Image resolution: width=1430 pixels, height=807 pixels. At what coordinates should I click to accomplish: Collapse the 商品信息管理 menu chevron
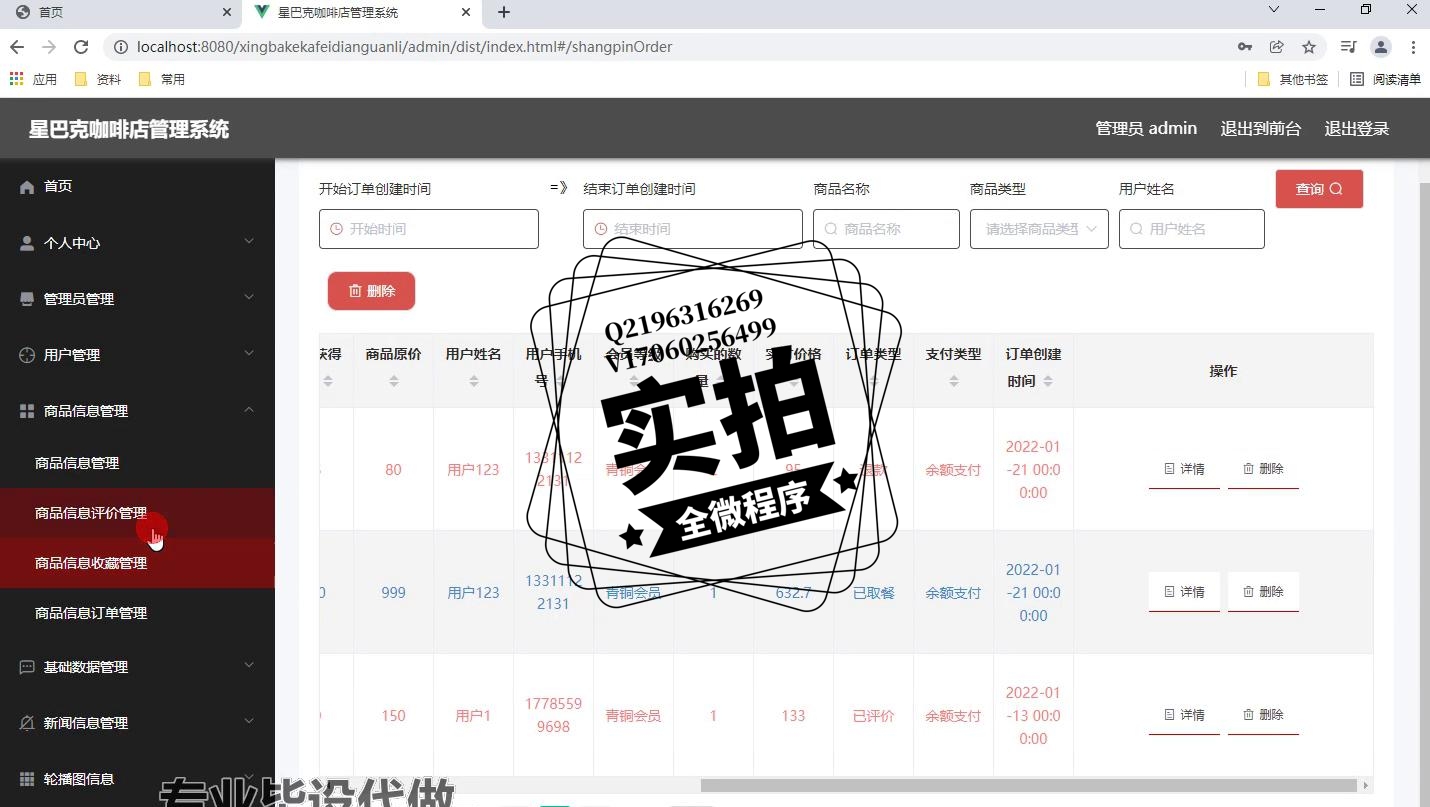pos(249,410)
